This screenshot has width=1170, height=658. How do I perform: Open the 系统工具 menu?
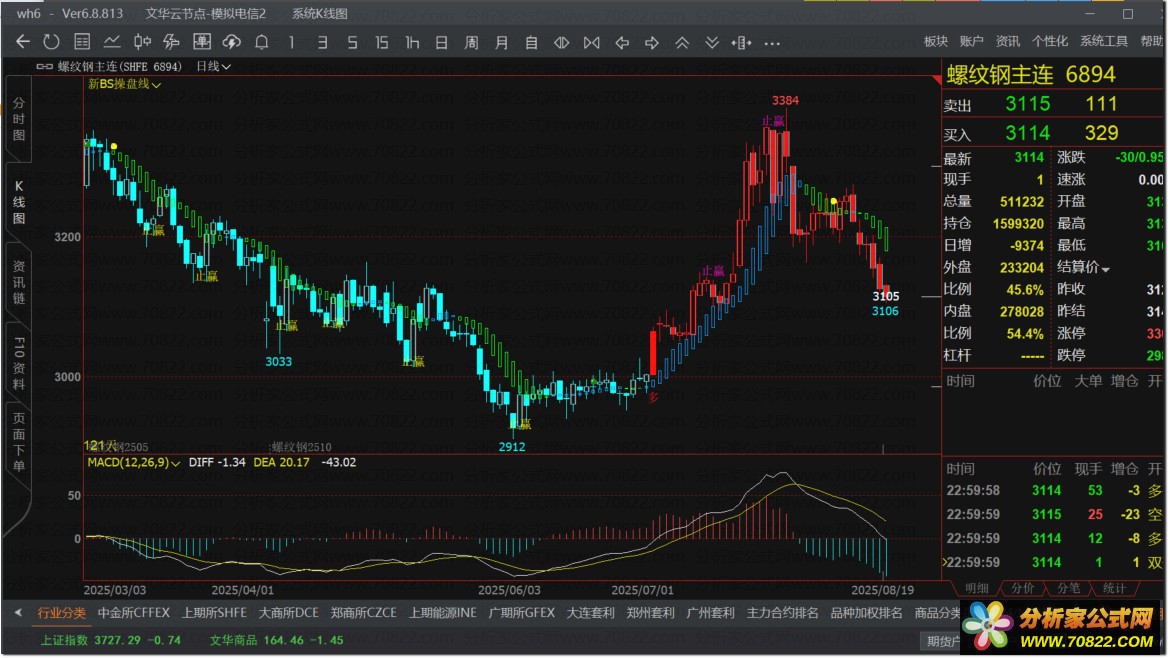tap(1104, 42)
